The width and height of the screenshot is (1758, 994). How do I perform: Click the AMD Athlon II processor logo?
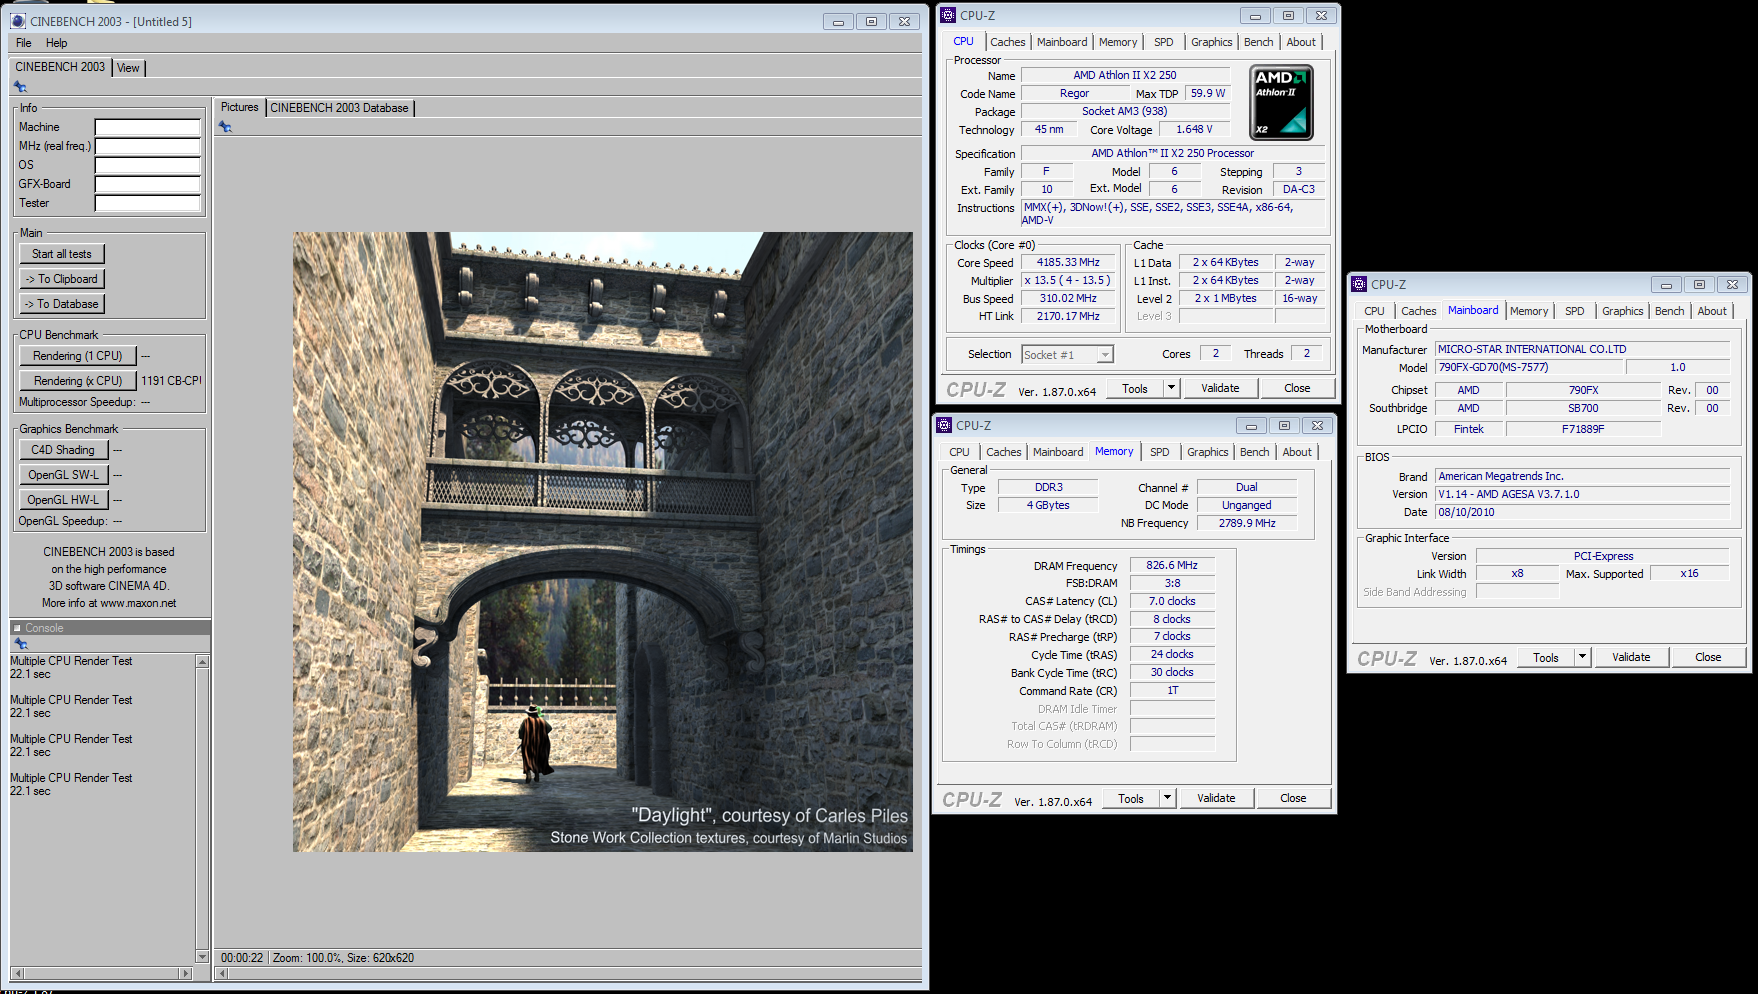(x=1281, y=103)
